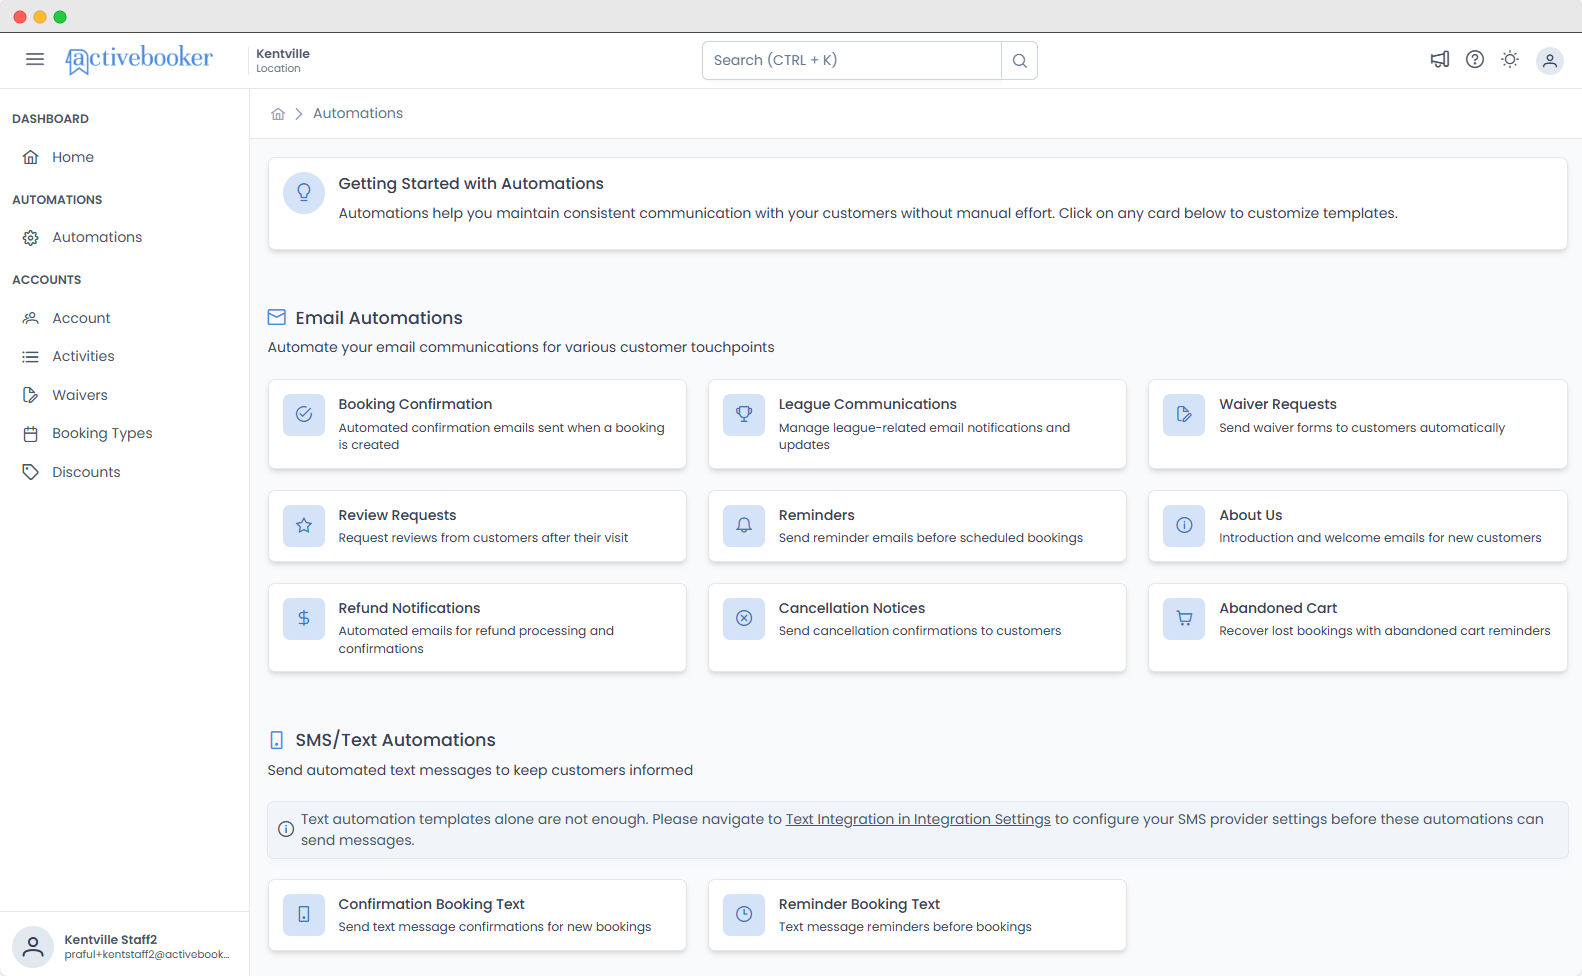1582x976 pixels.
Task: Open the Waiver Requests card title
Action: coord(1278,404)
